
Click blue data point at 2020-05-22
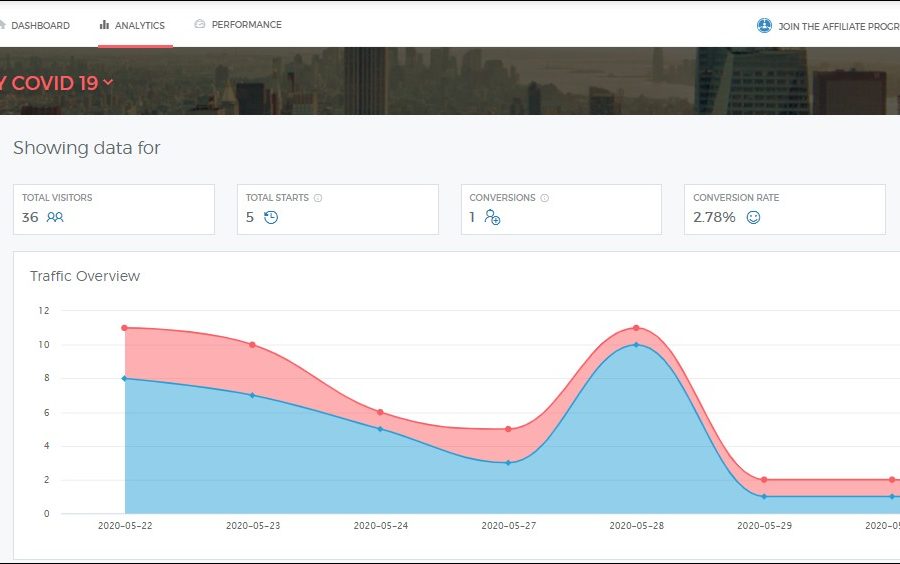point(124,378)
